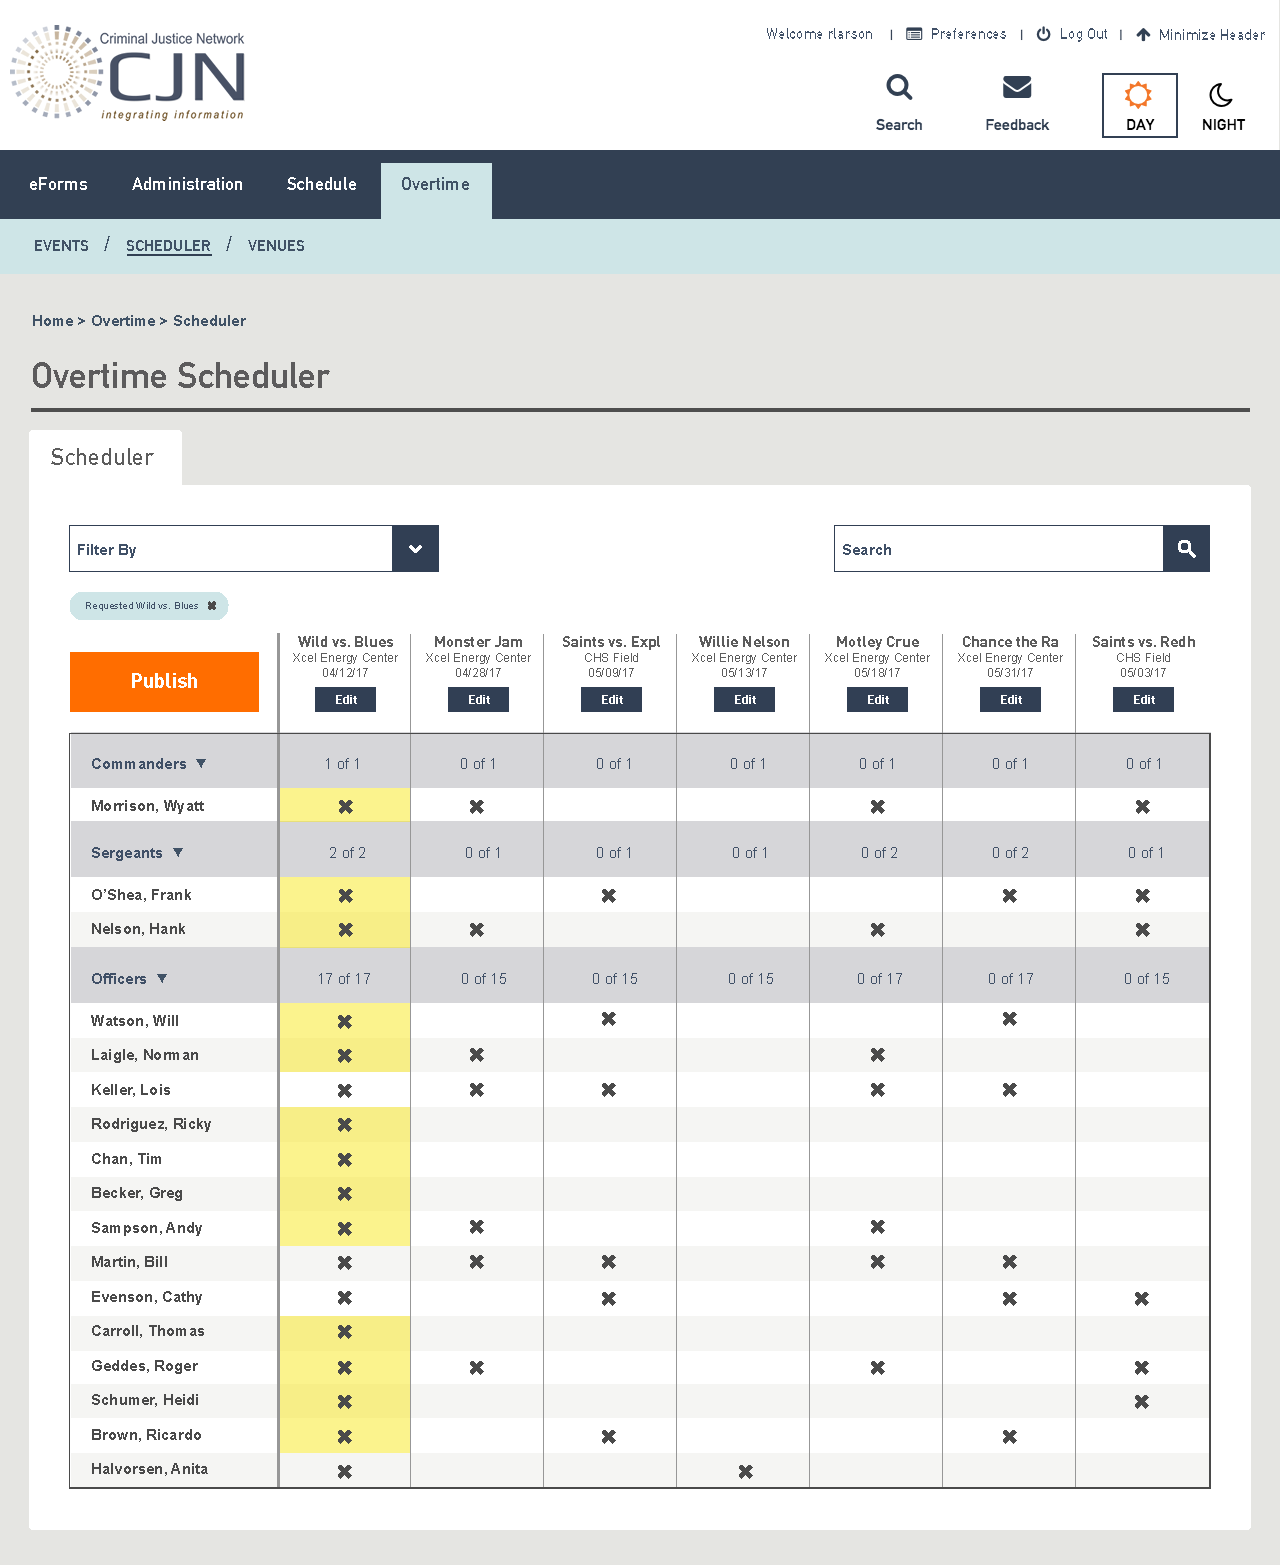Screen dimensions: 1280x1565
Task: Click X for Carroll, Thomas under Wild vs. Blues
Action: [345, 1331]
